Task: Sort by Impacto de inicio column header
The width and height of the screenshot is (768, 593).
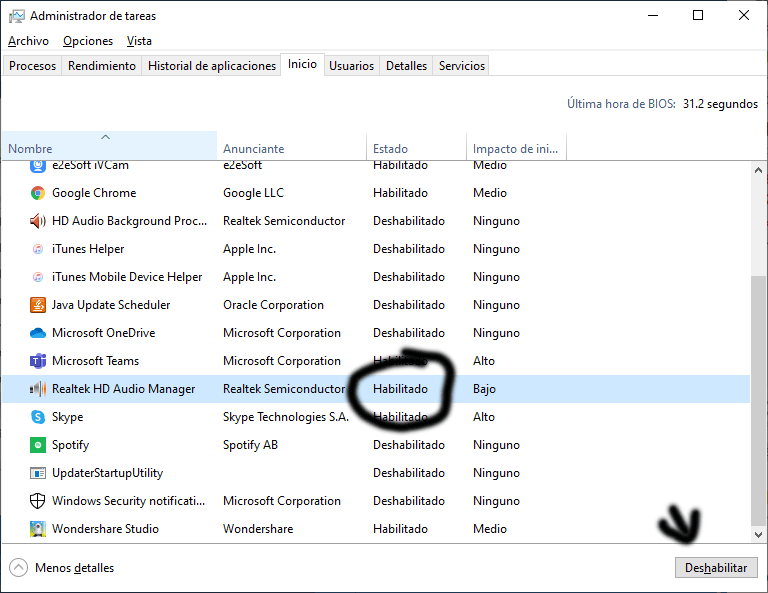Action: (517, 145)
